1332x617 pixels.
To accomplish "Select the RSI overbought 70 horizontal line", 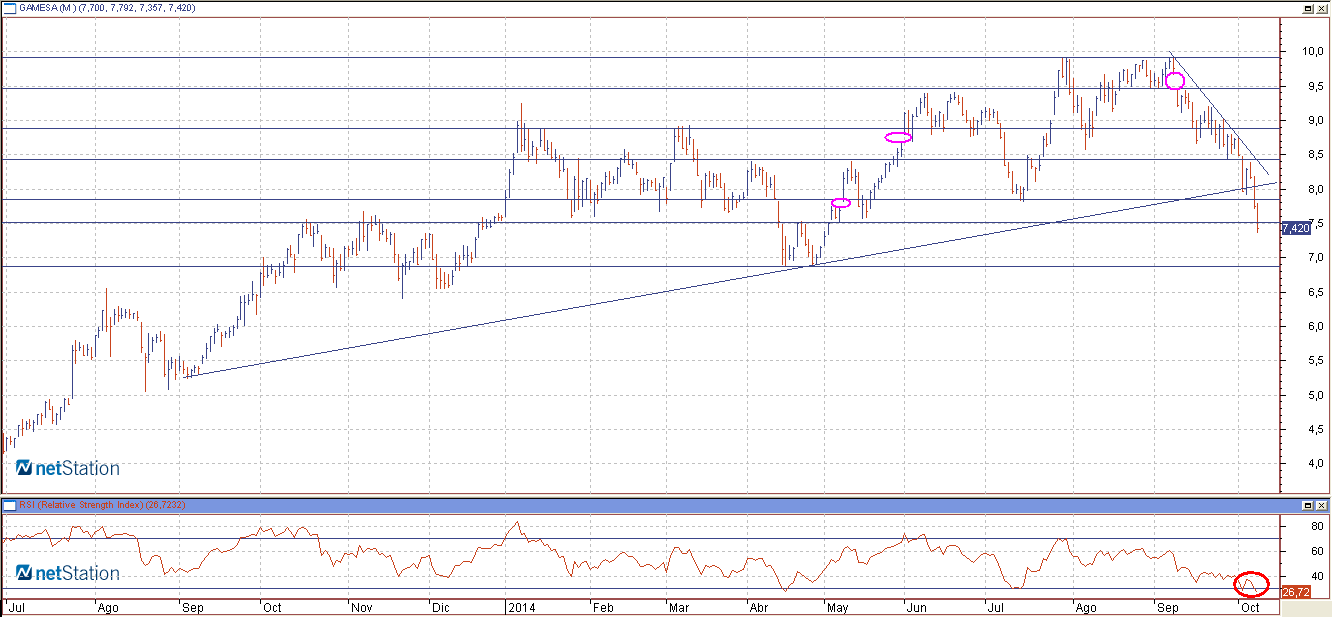I will pyautogui.click(x=640, y=539).
